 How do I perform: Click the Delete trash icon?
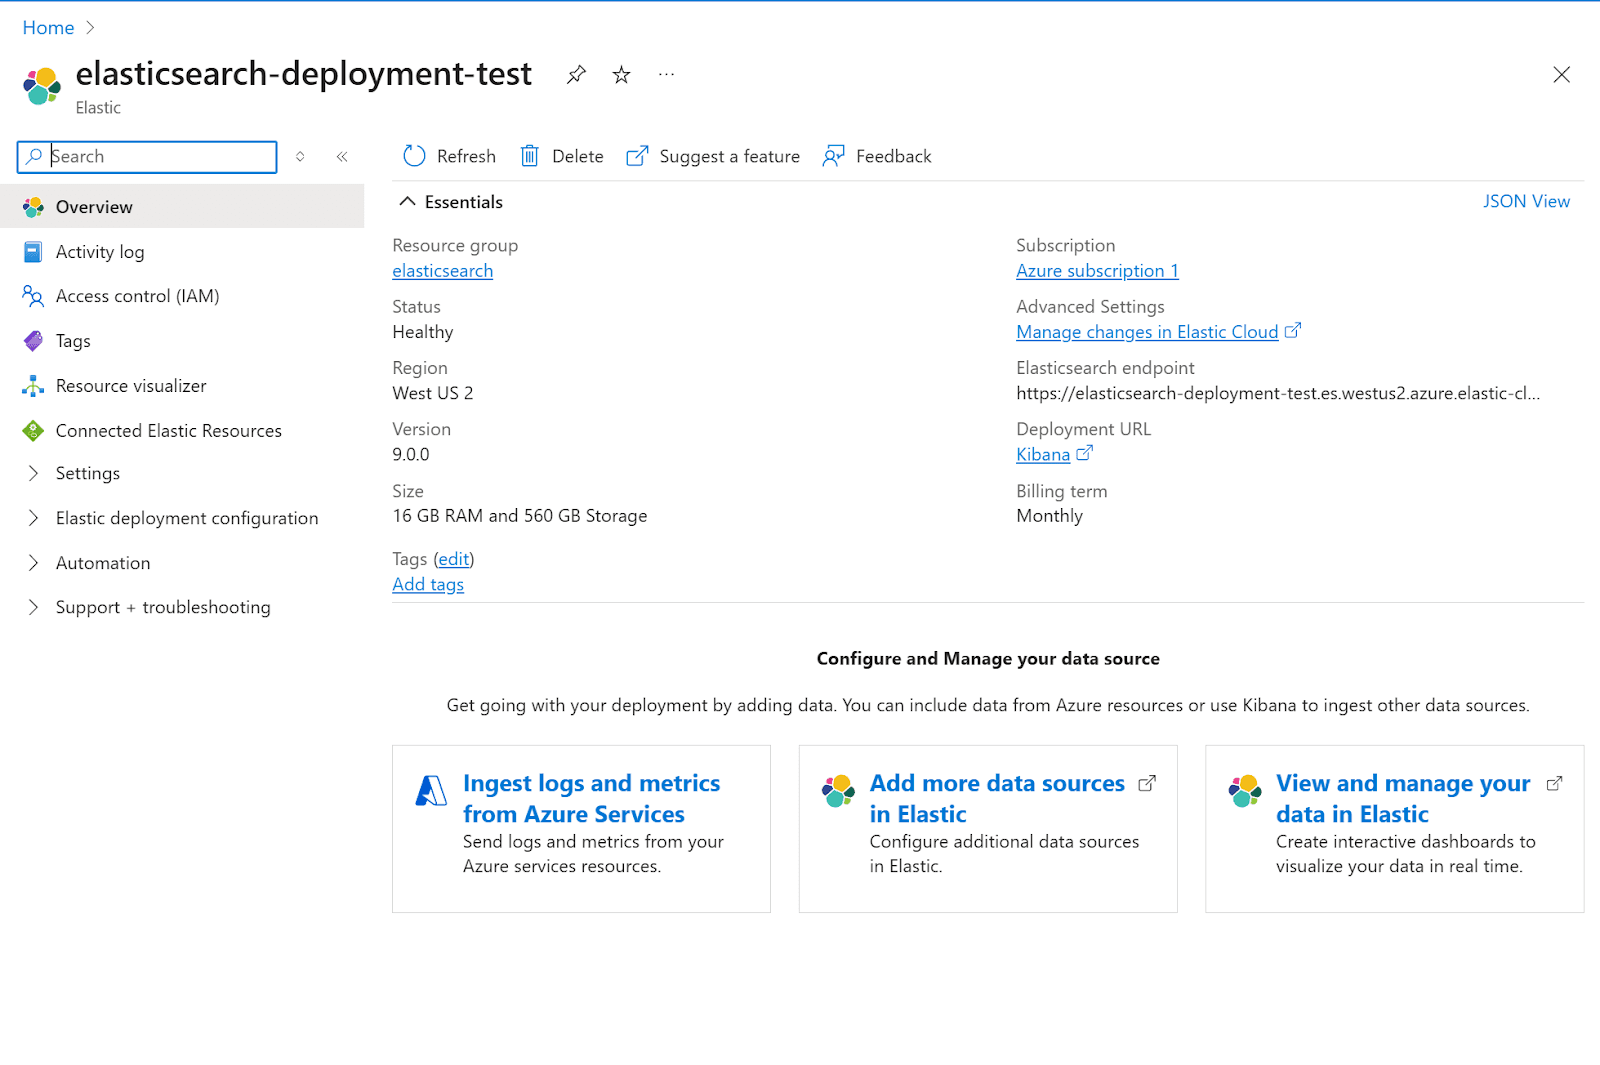(529, 156)
